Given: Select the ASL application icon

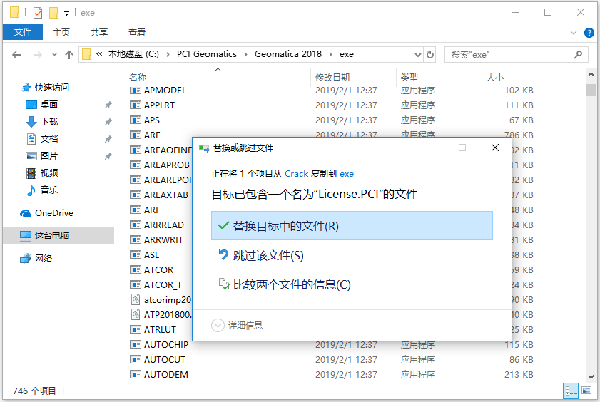Looking at the screenshot, I should [135, 255].
